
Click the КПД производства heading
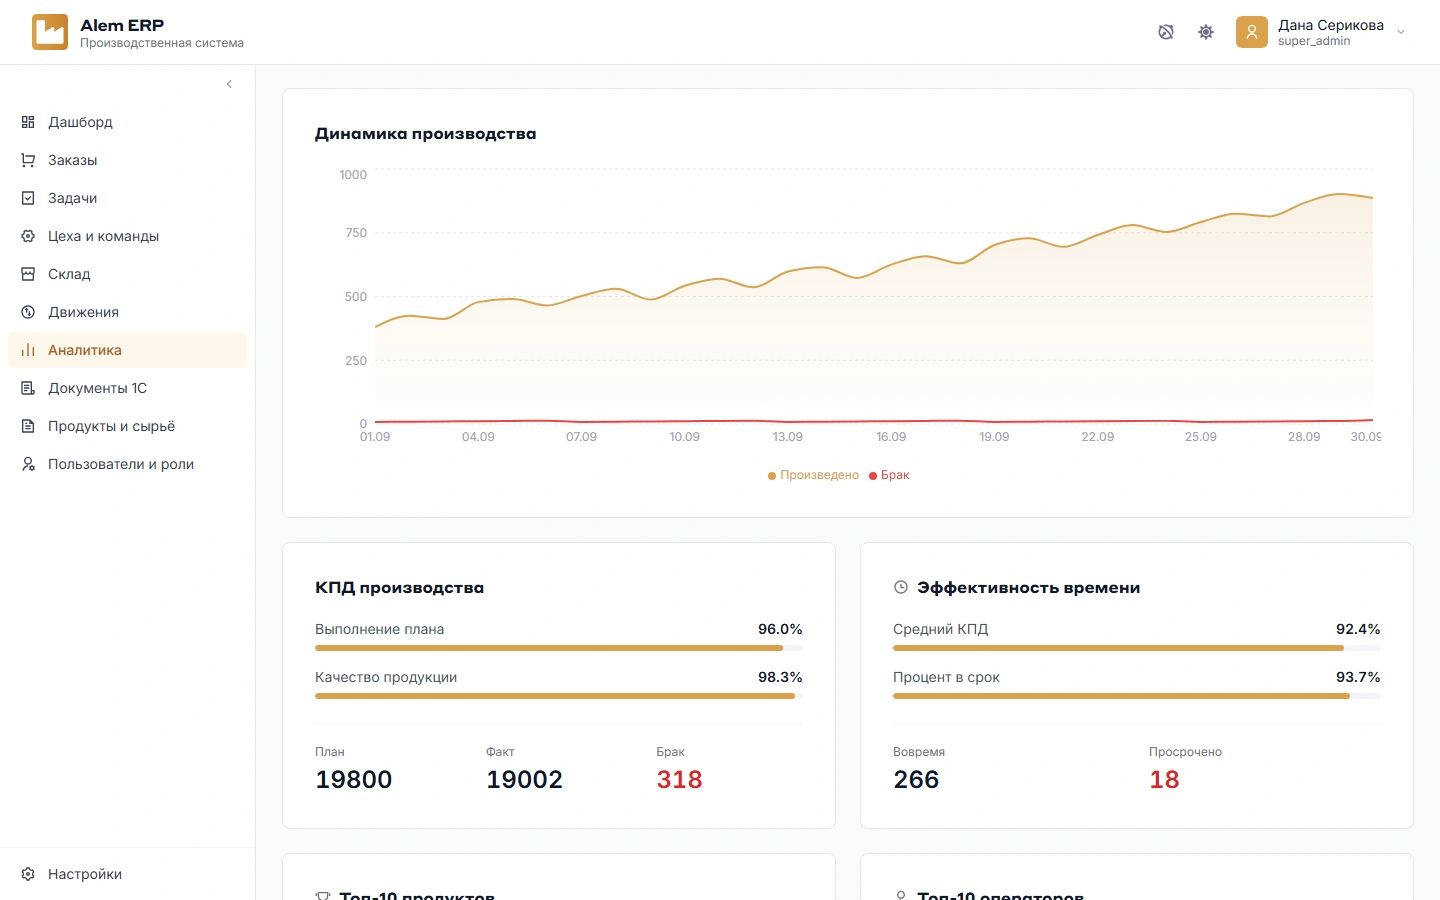click(x=399, y=588)
